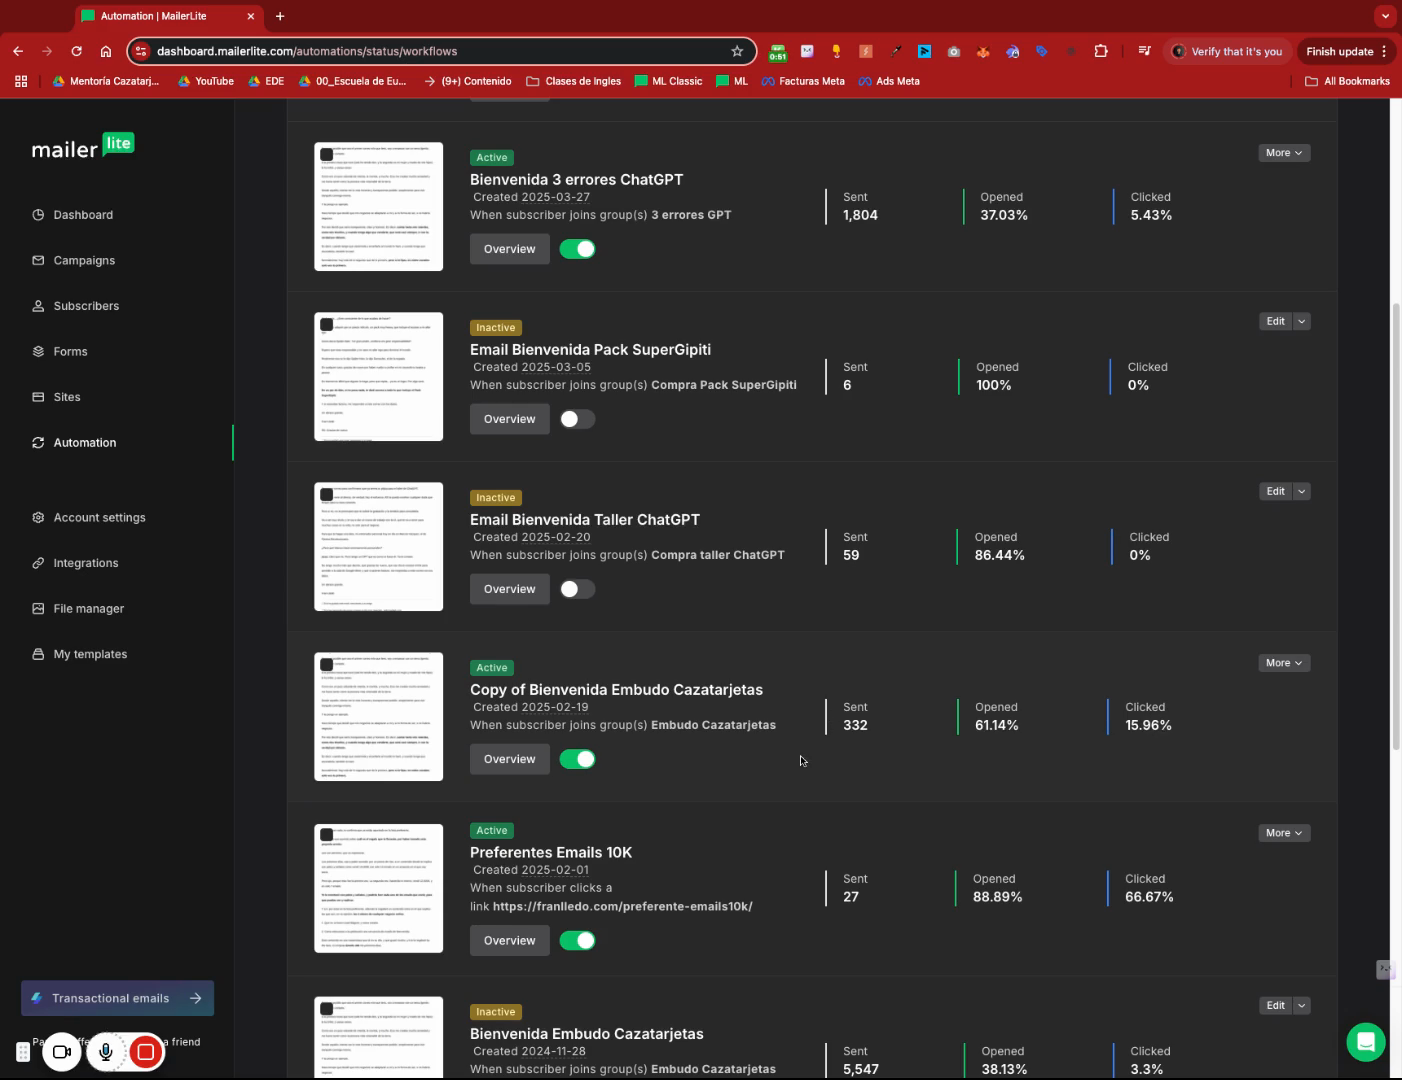Open the Integrations page
This screenshot has width=1402, height=1080.
point(86,563)
